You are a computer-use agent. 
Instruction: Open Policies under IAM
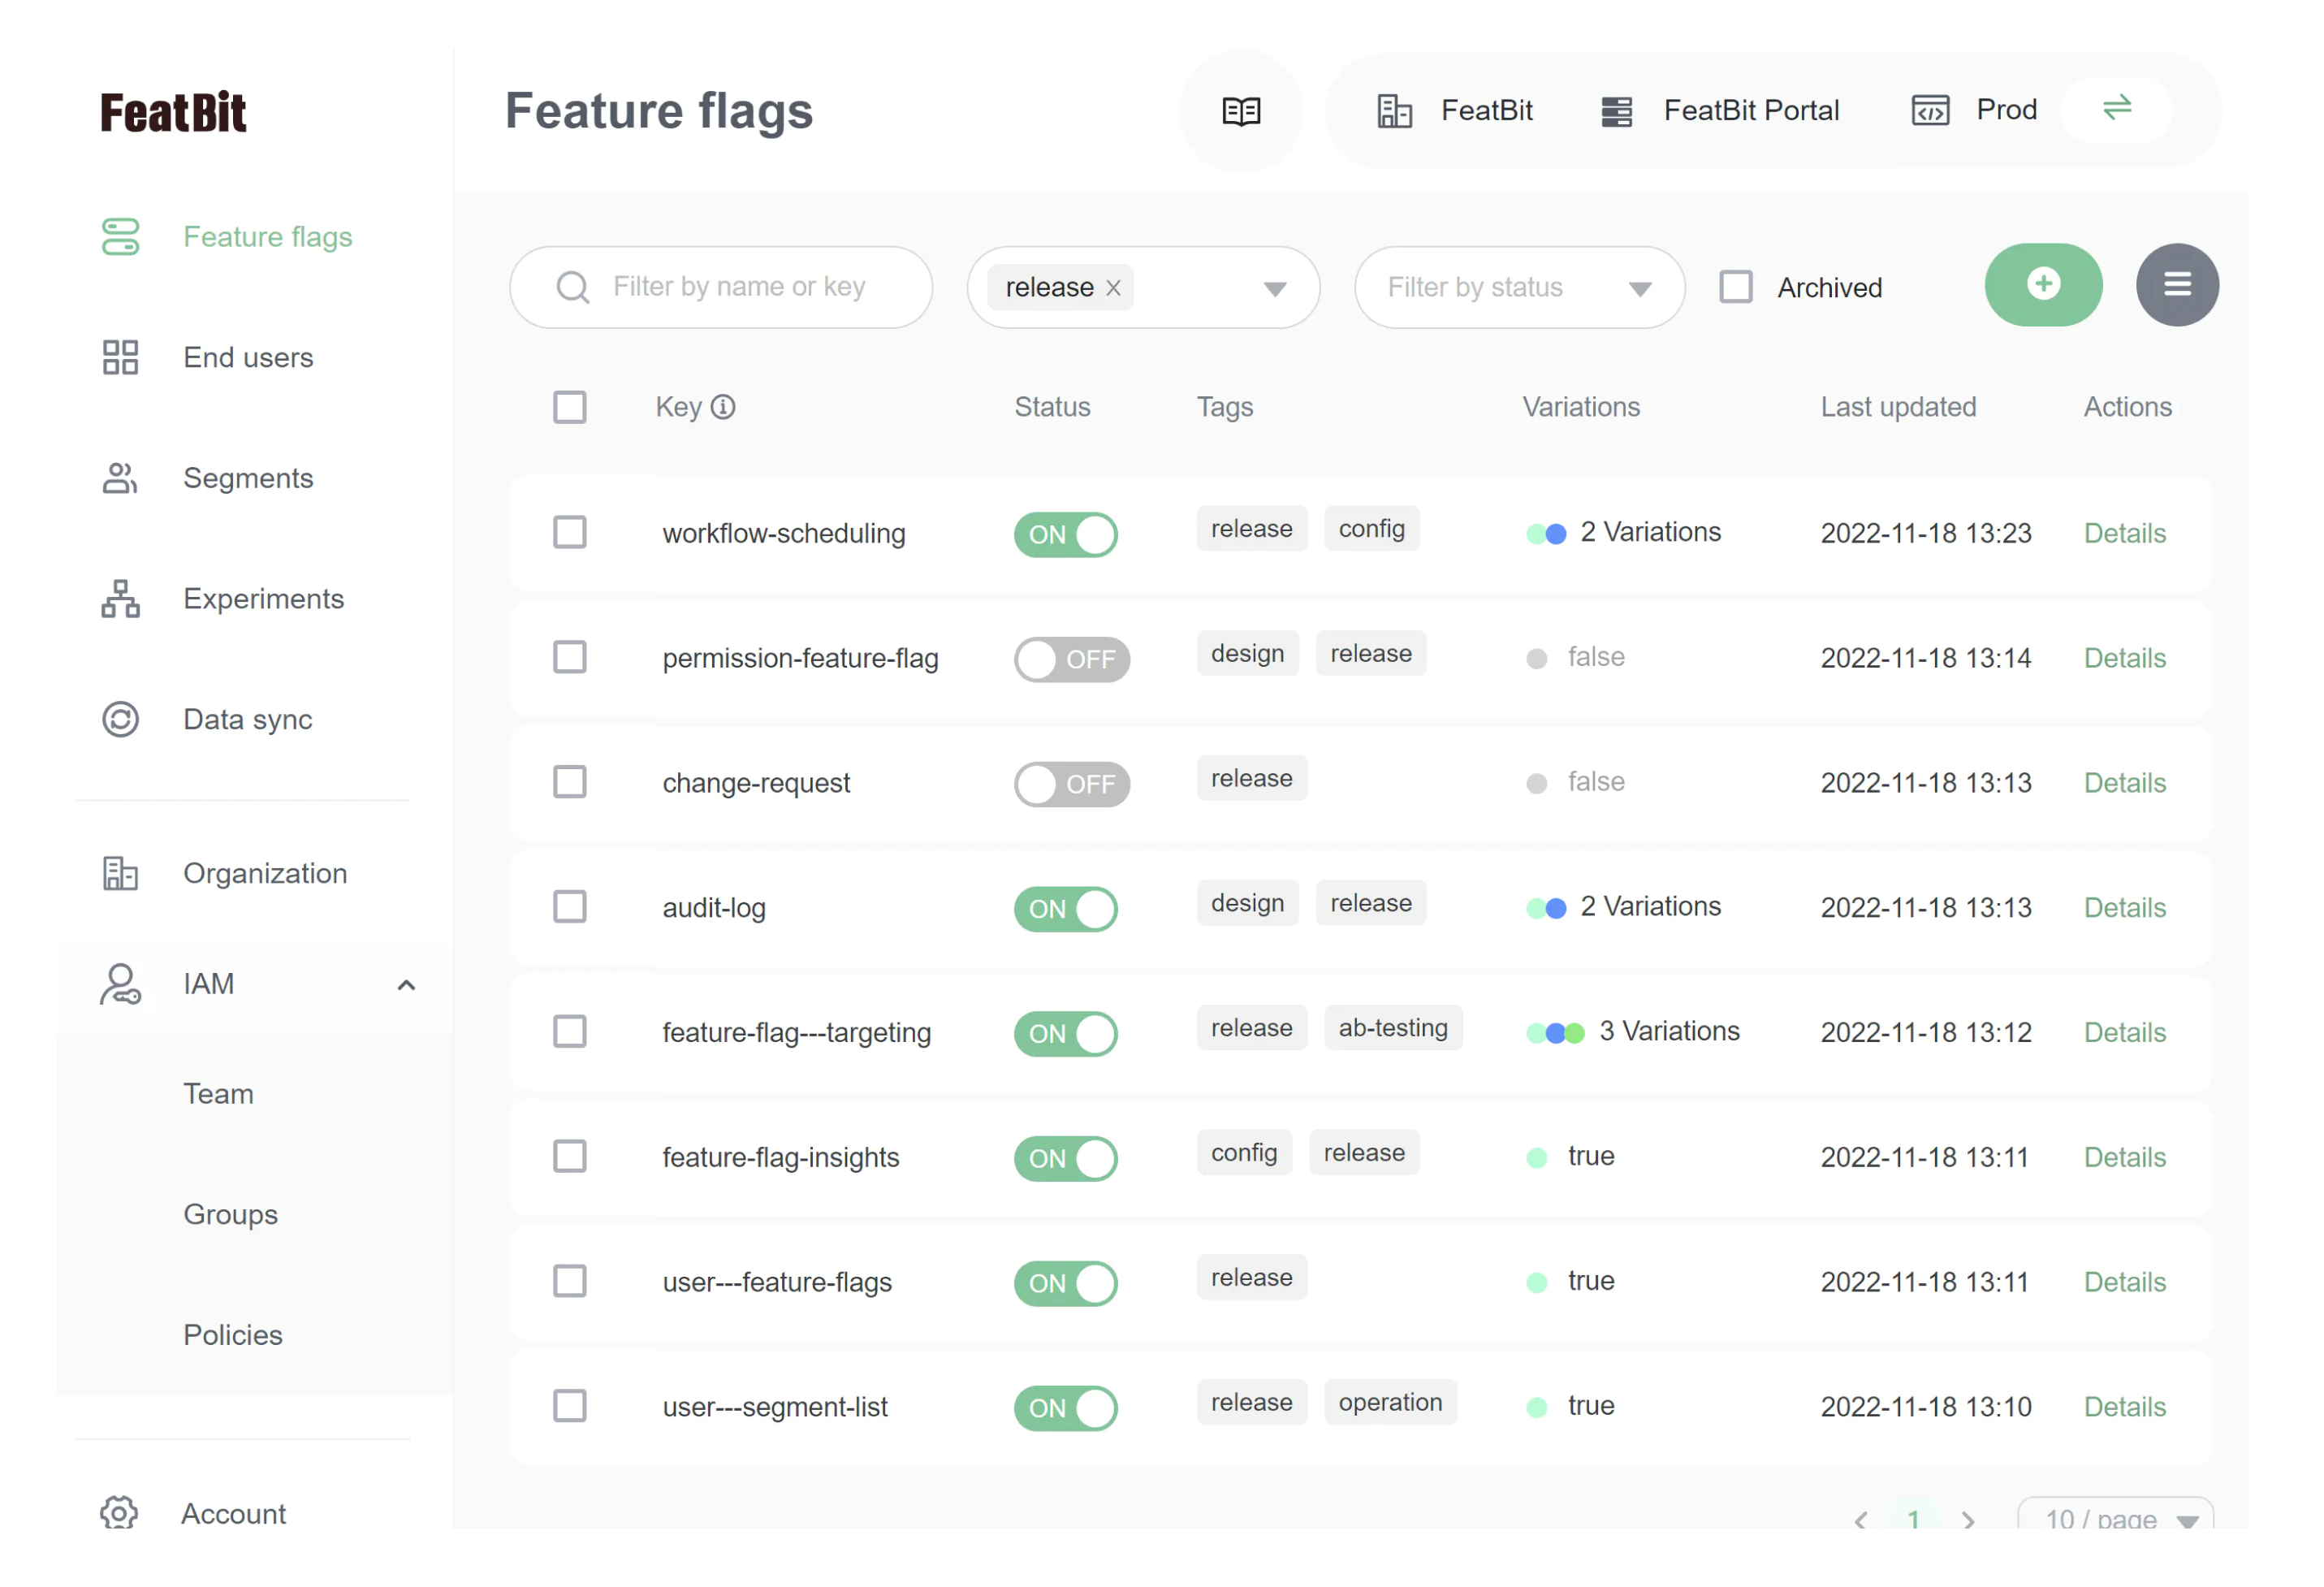click(233, 1336)
